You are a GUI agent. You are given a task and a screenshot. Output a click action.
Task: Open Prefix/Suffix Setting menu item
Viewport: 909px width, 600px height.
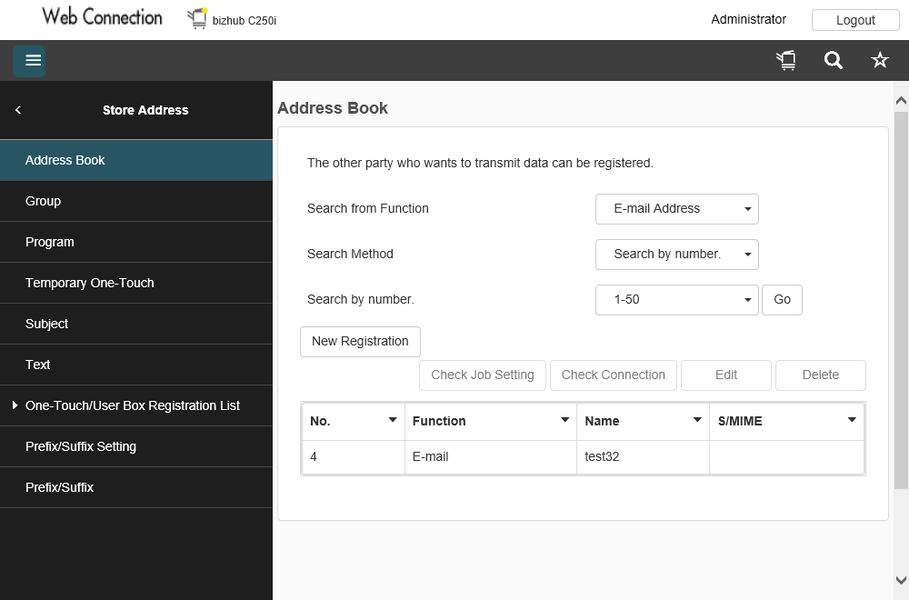click(81, 447)
